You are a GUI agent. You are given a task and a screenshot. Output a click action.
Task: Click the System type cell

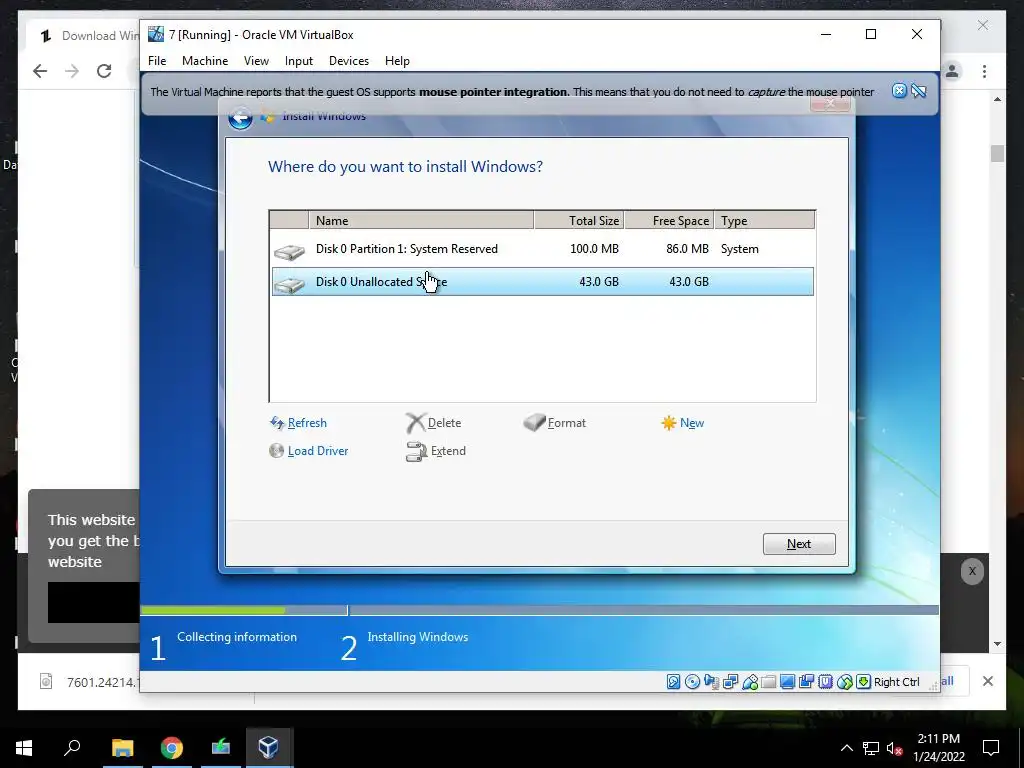pos(740,249)
